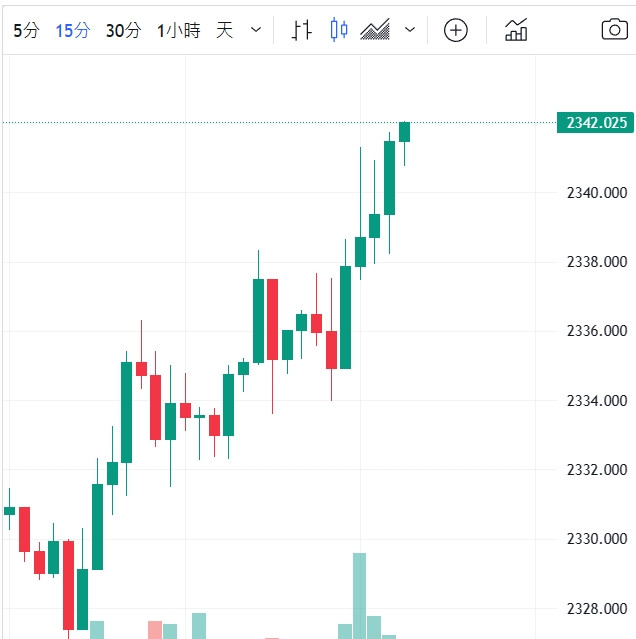This screenshot has height=639, width=636.
Task: Click the tallest green volume bar
Action: pyautogui.click(x=359, y=594)
